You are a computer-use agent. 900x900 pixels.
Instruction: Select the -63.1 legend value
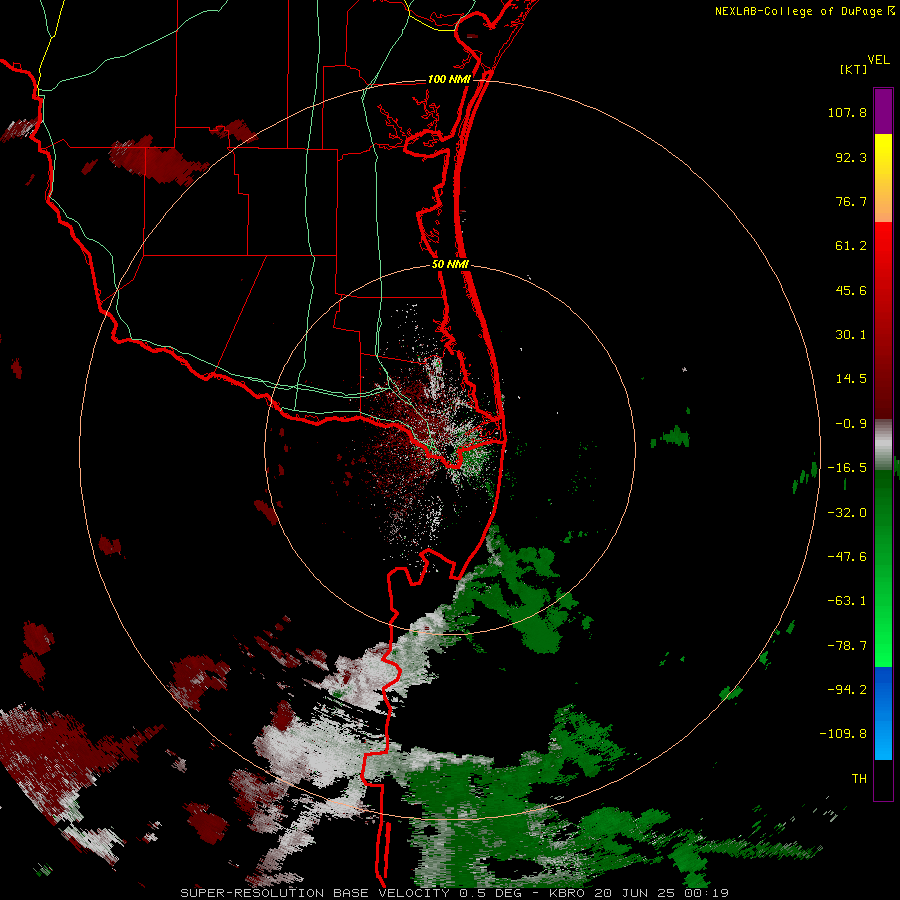[847, 601]
